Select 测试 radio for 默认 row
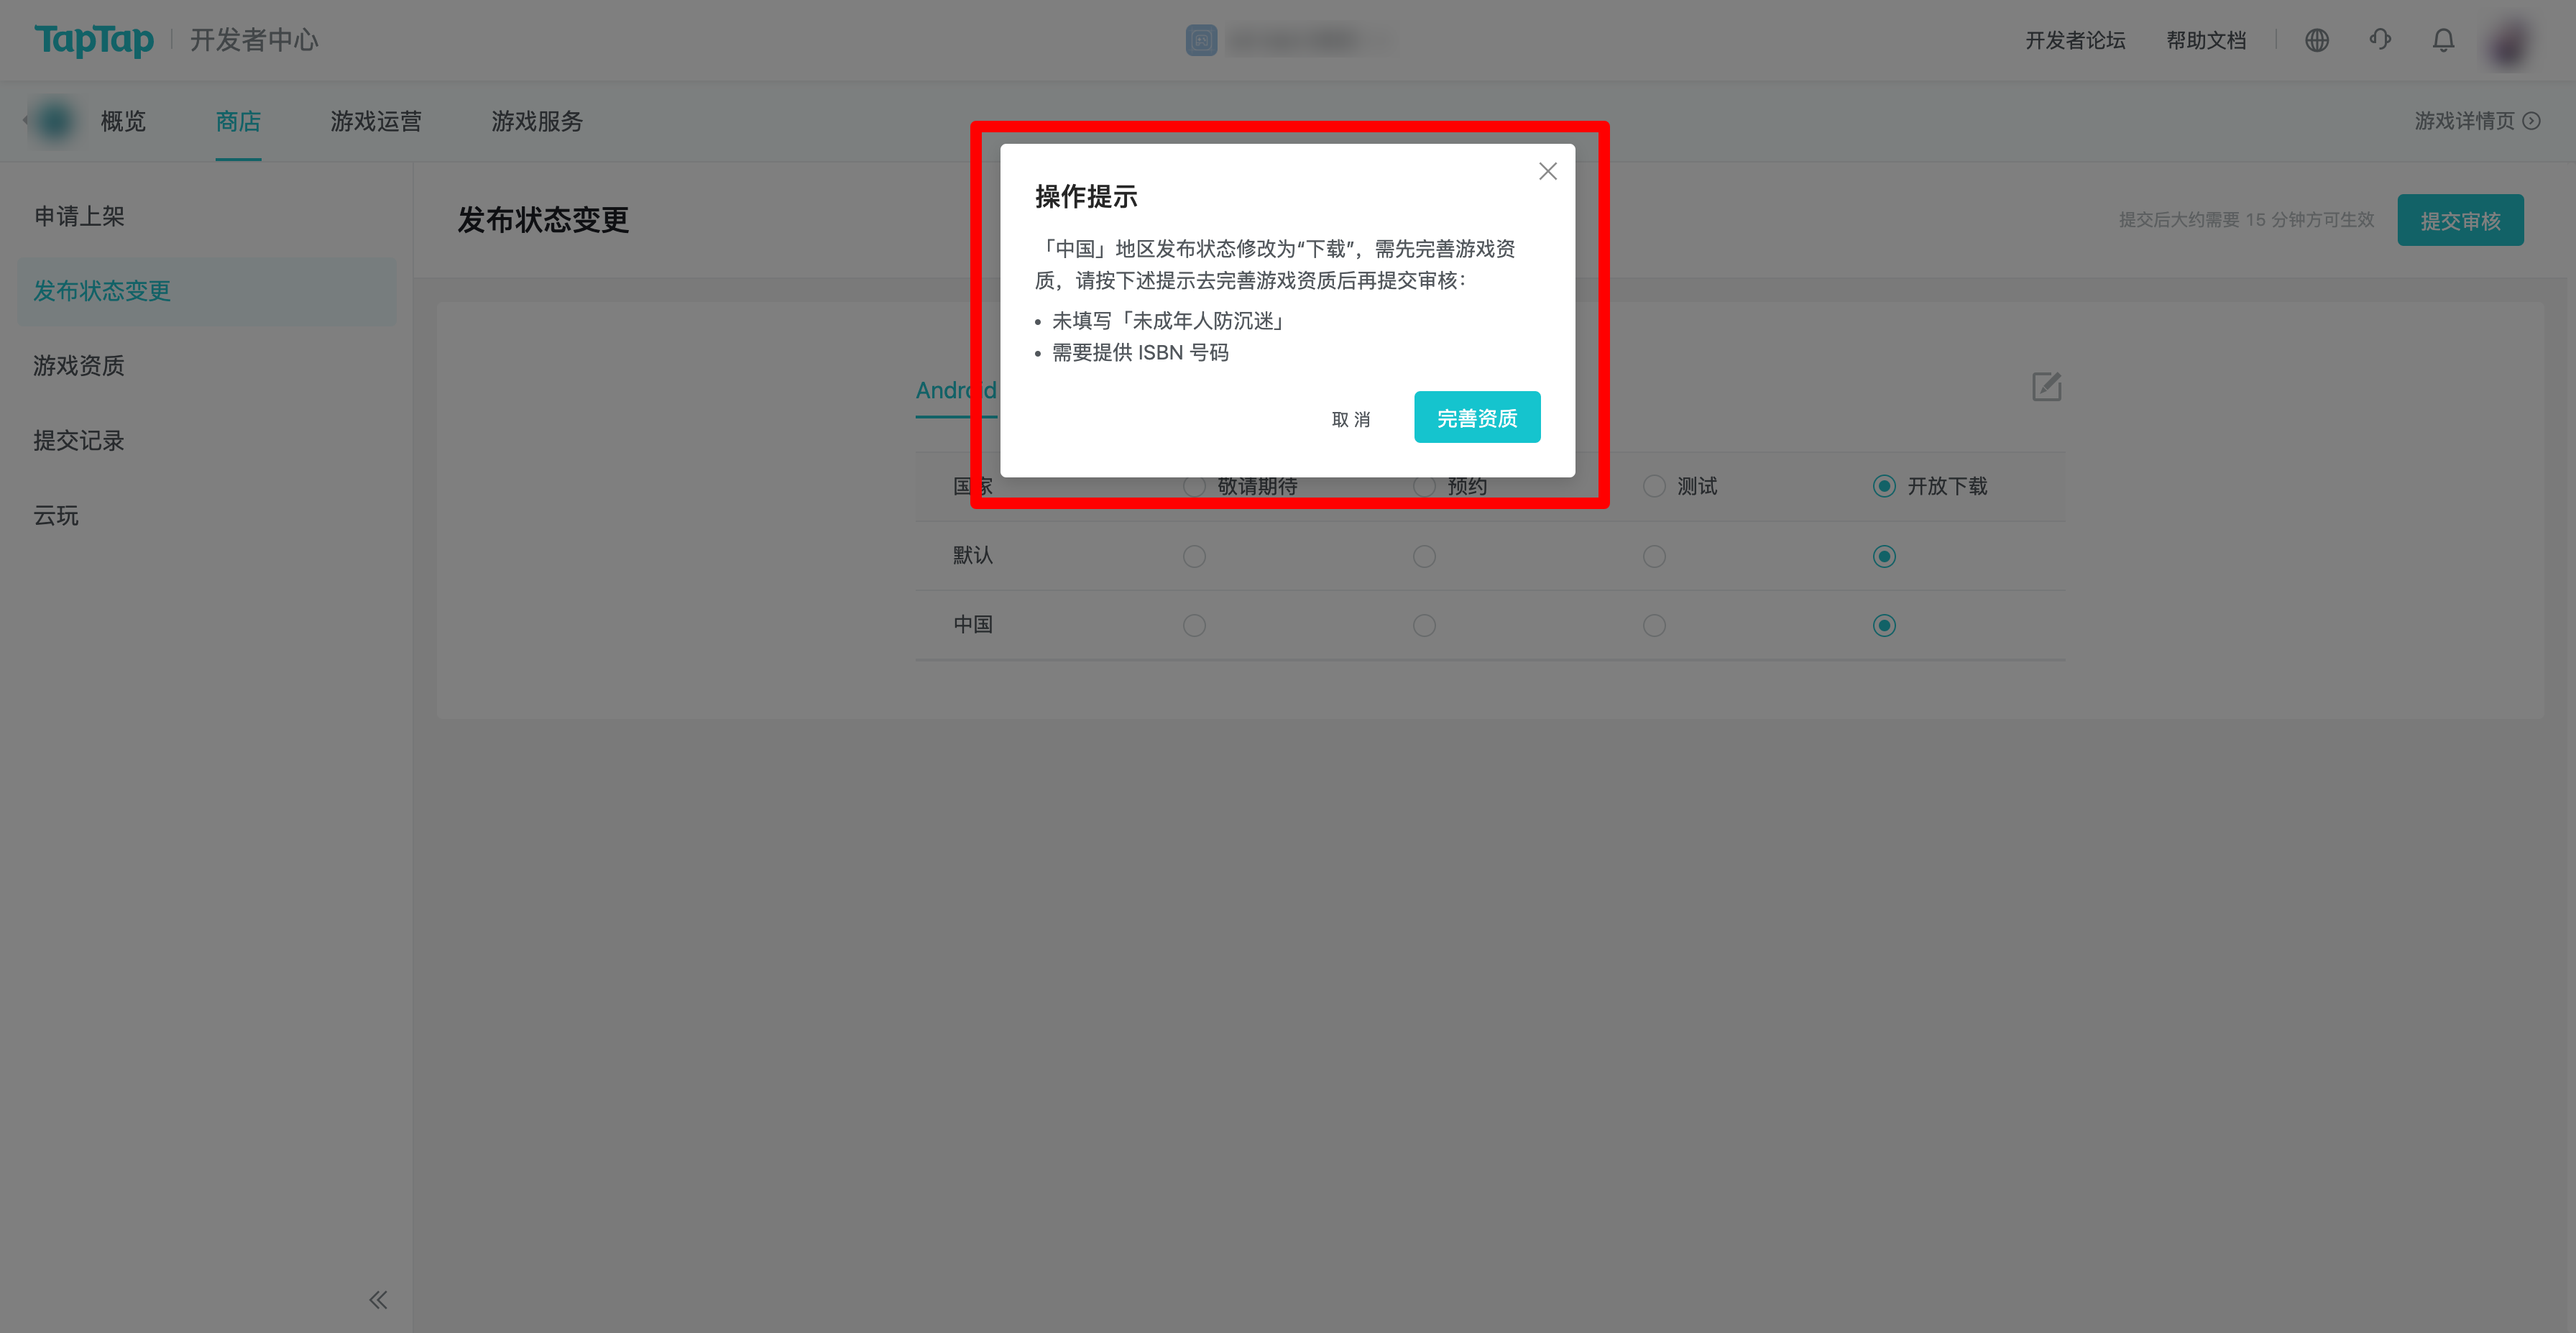Image resolution: width=2576 pixels, height=1333 pixels. click(x=1654, y=556)
